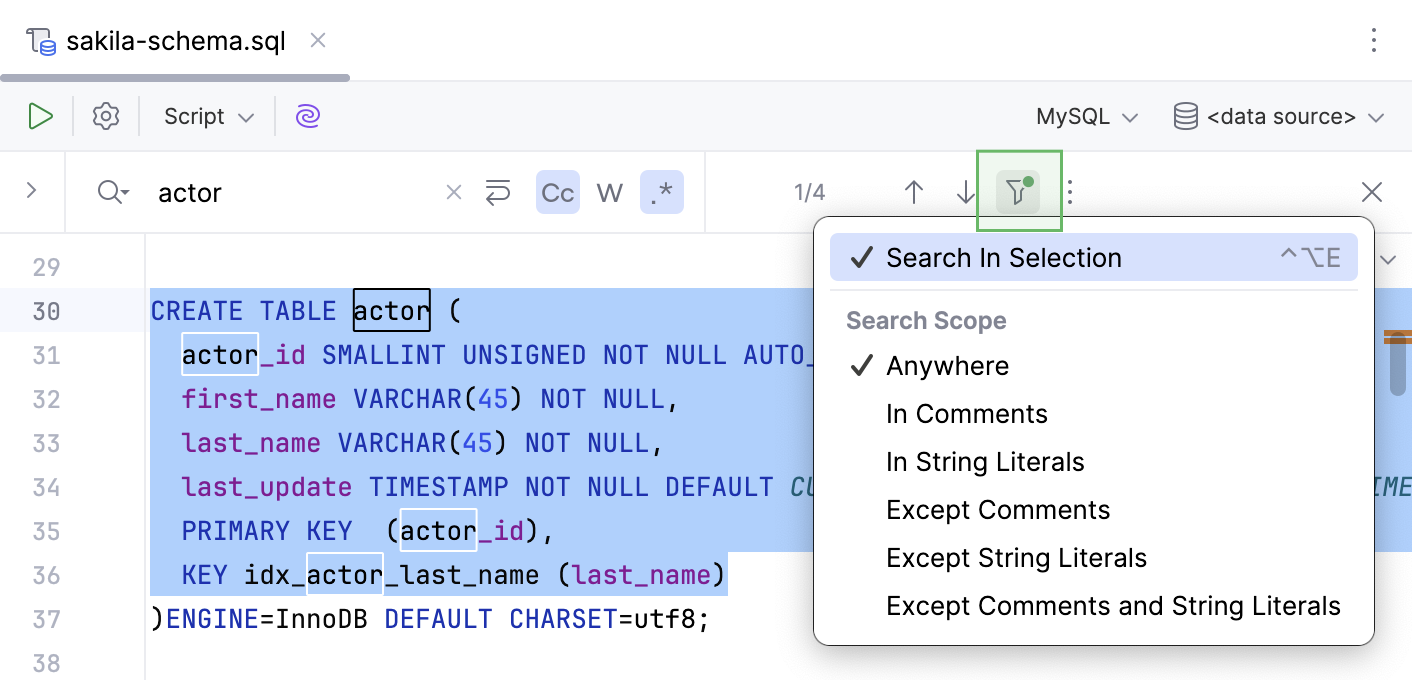
Task: Run the SQL script
Action: [41, 116]
